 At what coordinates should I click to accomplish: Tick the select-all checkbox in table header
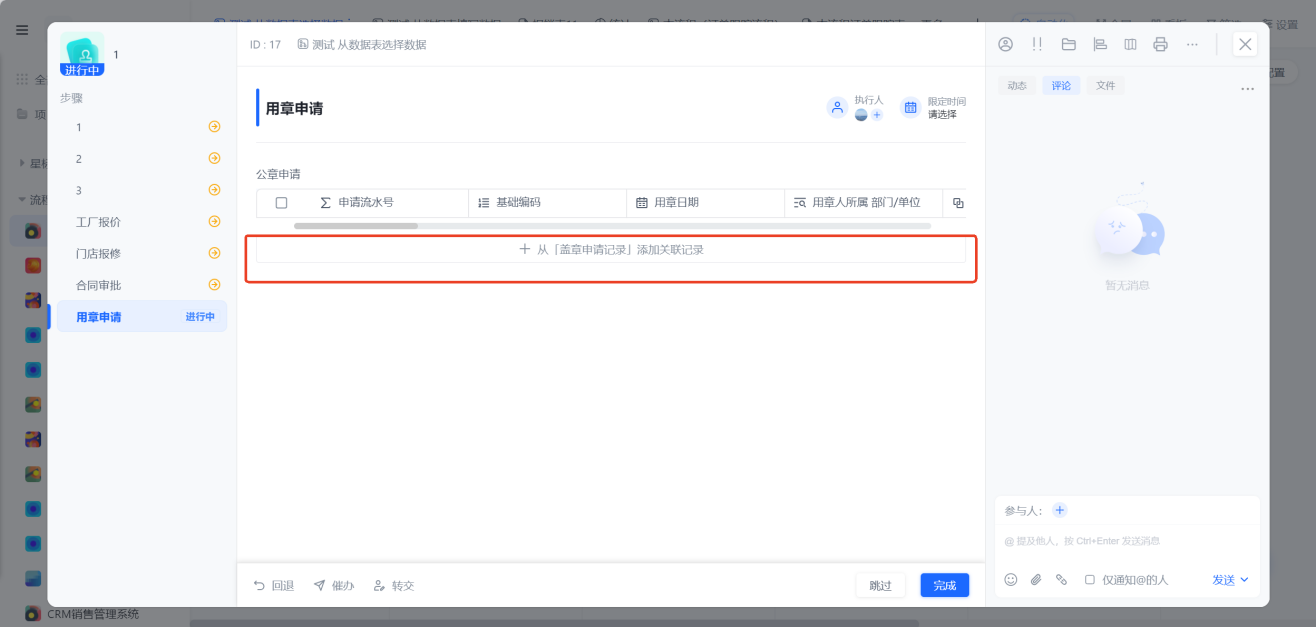click(x=281, y=203)
